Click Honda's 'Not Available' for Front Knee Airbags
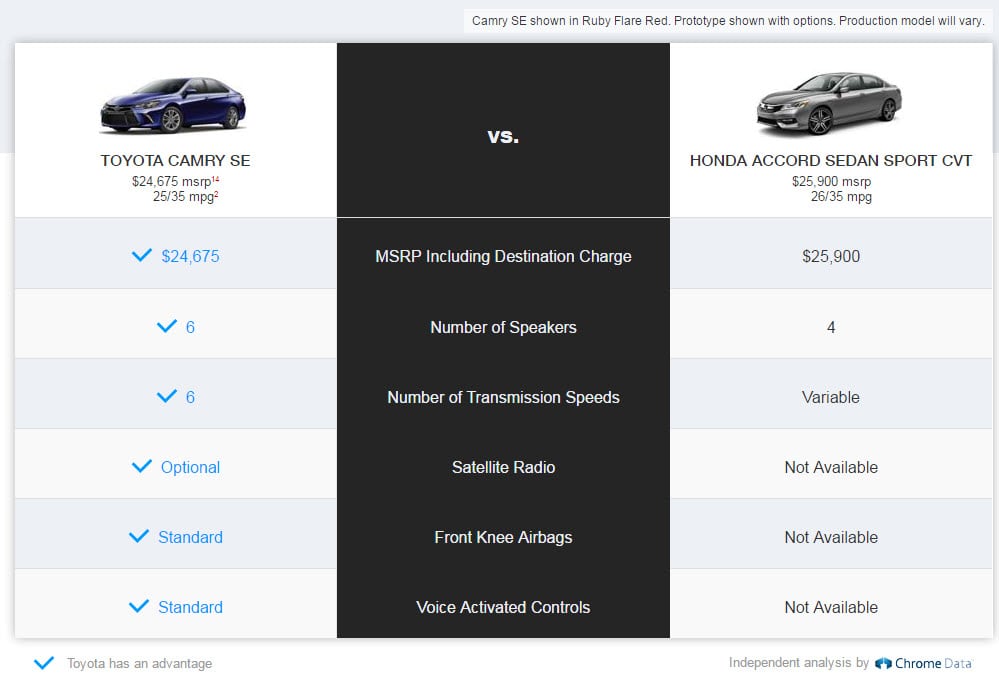Viewport: 999px width, 684px height. (x=831, y=538)
